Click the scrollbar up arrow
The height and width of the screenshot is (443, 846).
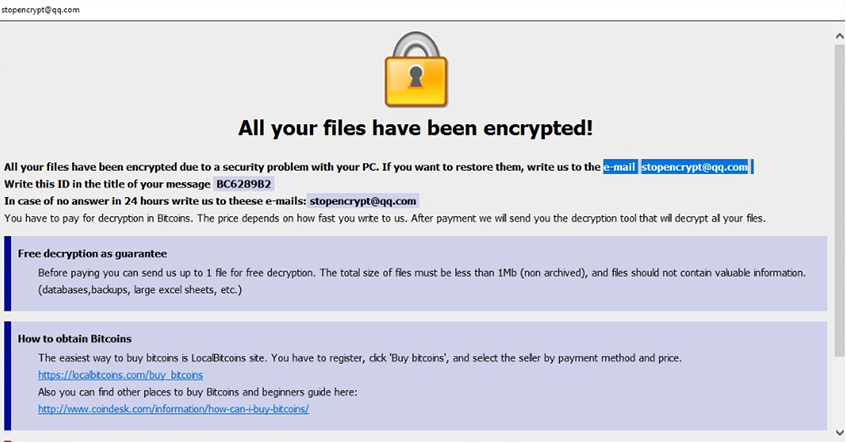[x=838, y=36]
